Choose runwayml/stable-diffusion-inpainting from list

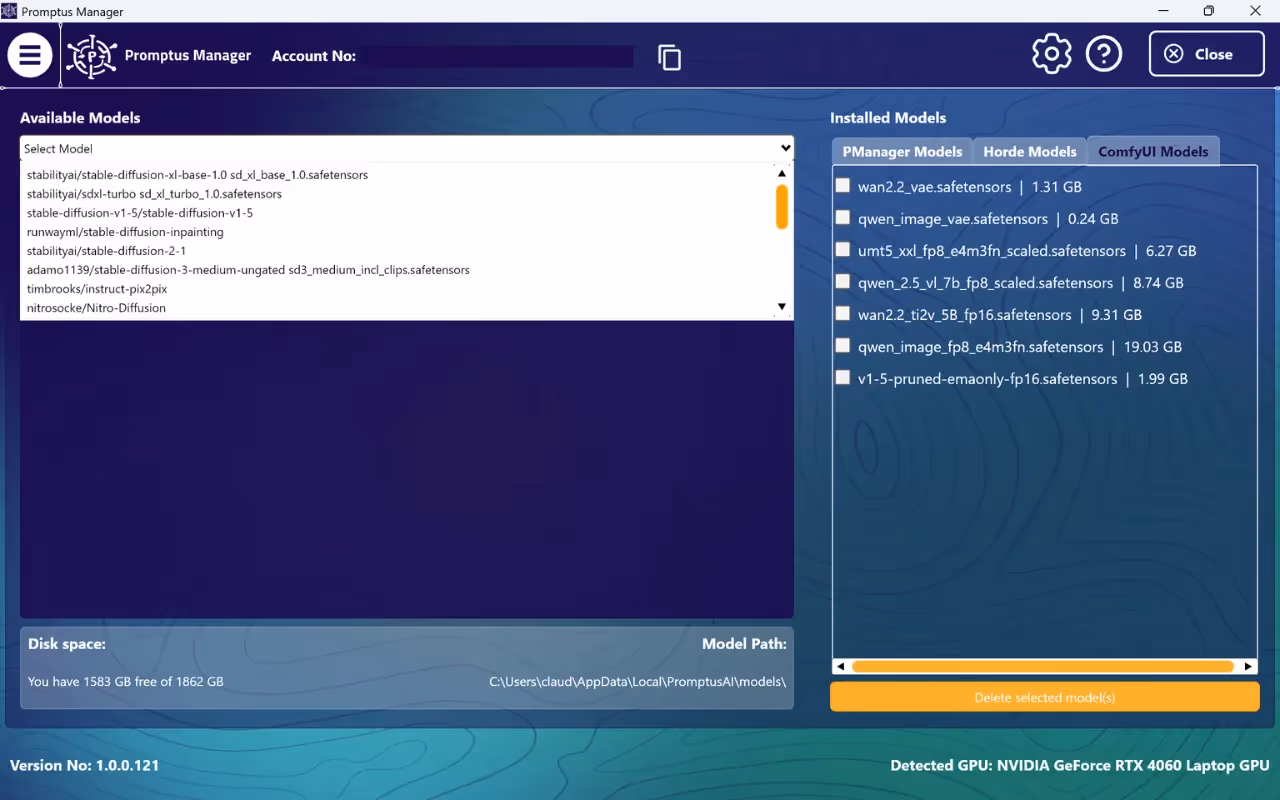pos(125,232)
